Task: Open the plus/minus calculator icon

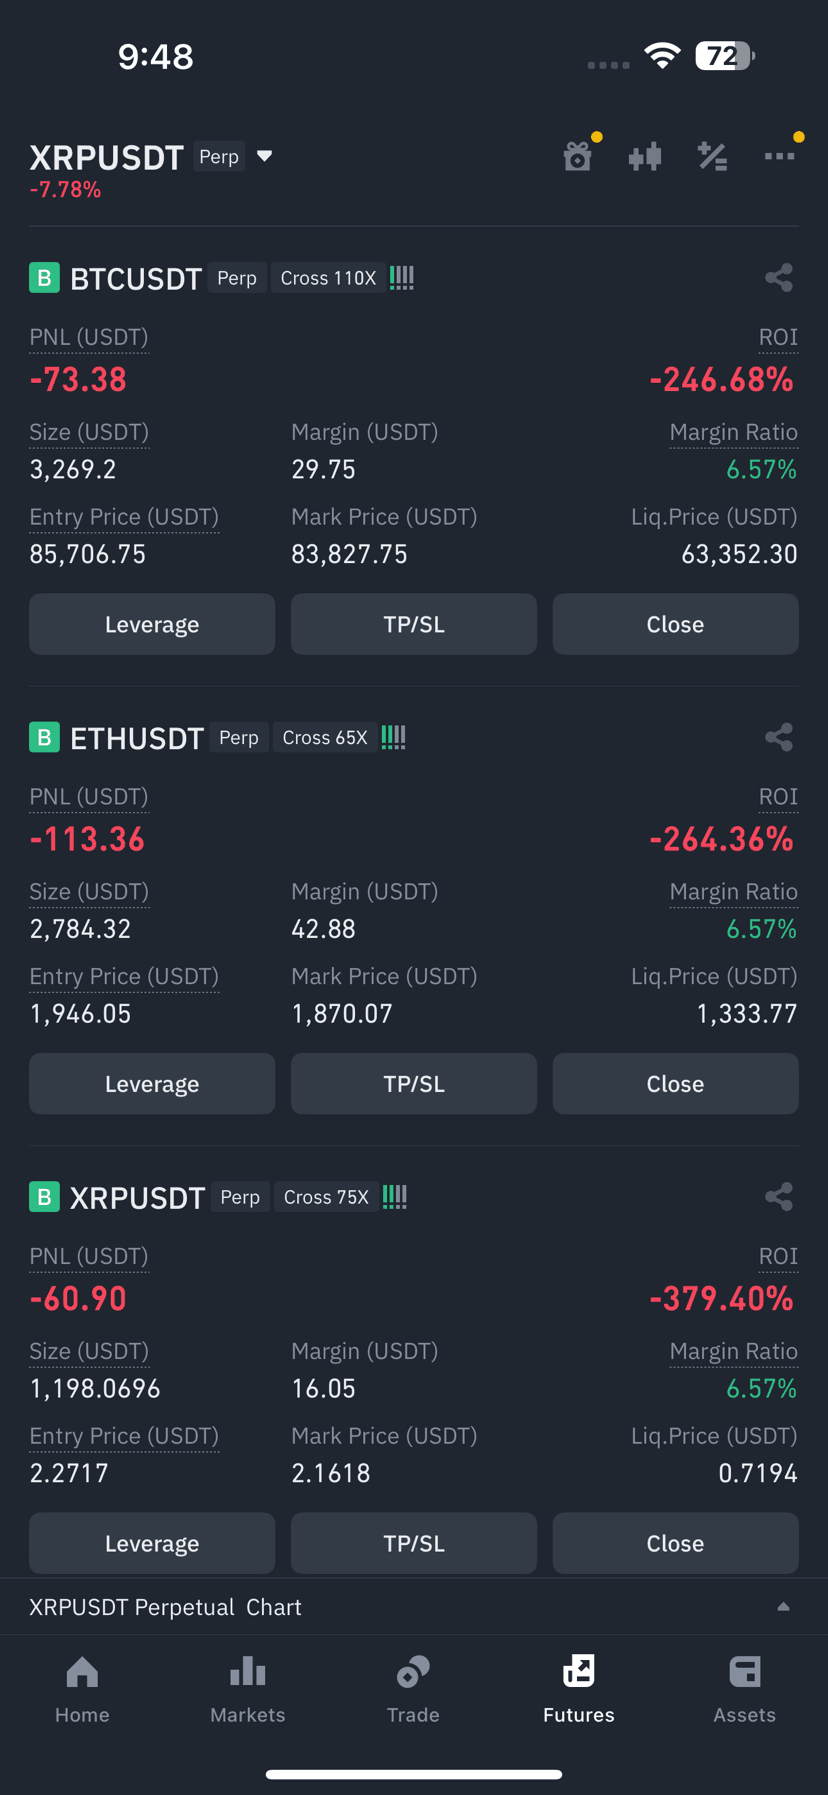Action: point(712,156)
